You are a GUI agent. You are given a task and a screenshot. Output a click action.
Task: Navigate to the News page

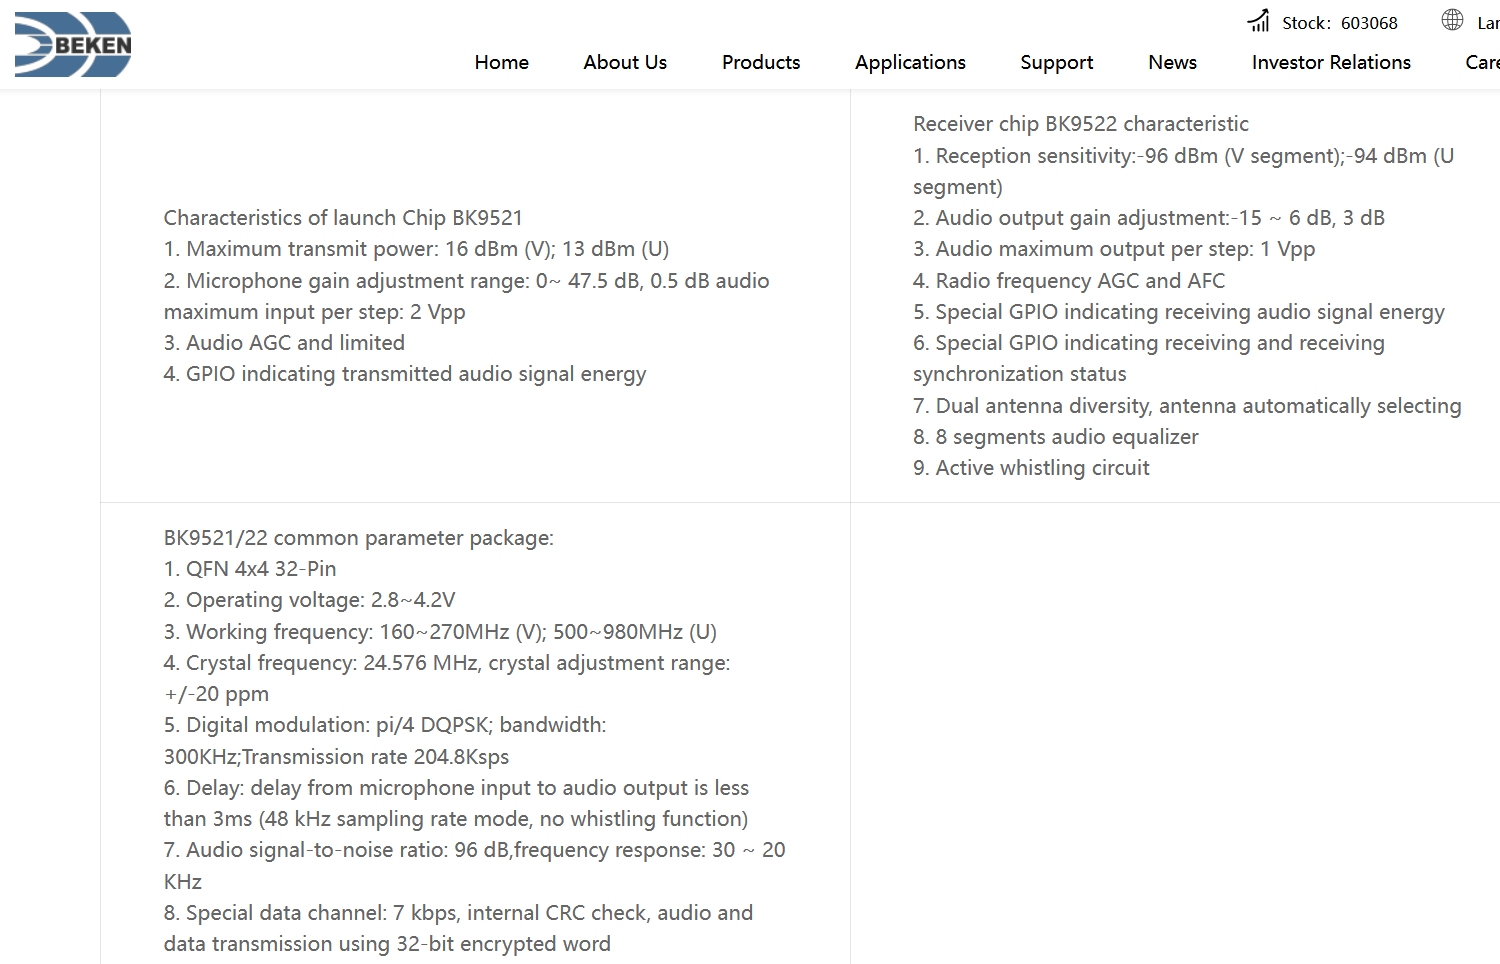pos(1172,62)
